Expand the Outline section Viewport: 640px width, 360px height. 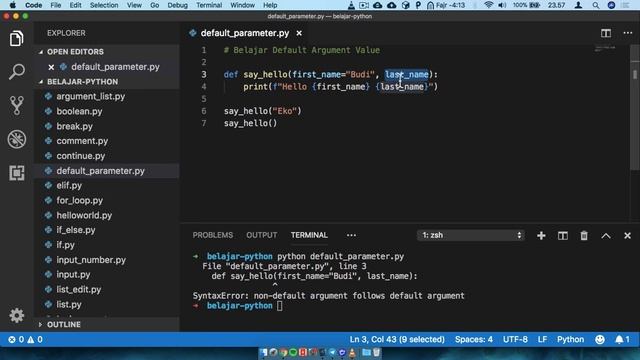pyautogui.click(x=64, y=324)
